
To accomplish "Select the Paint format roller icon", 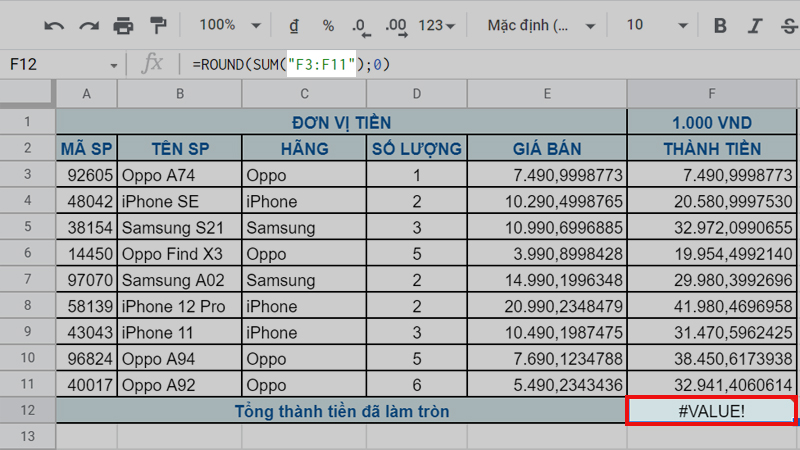I will 158,25.
